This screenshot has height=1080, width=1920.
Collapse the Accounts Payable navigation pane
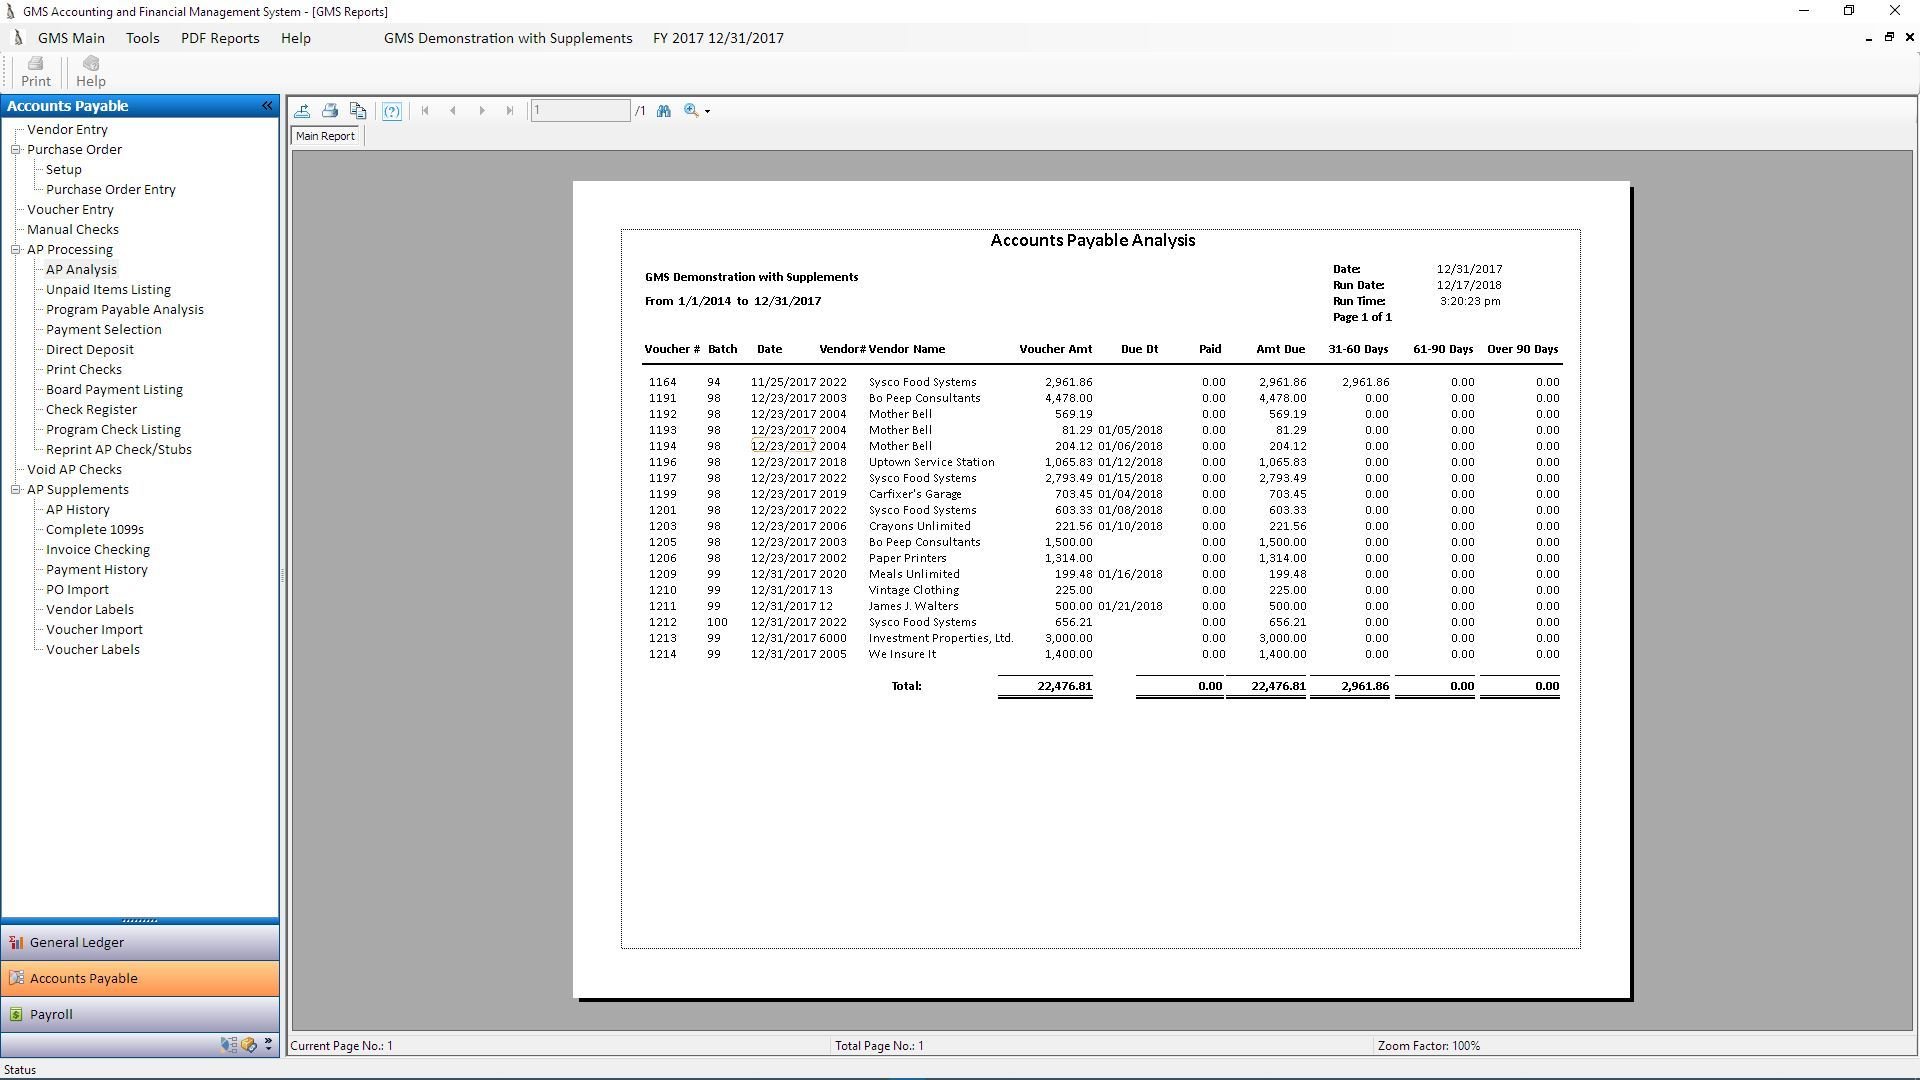pyautogui.click(x=267, y=106)
